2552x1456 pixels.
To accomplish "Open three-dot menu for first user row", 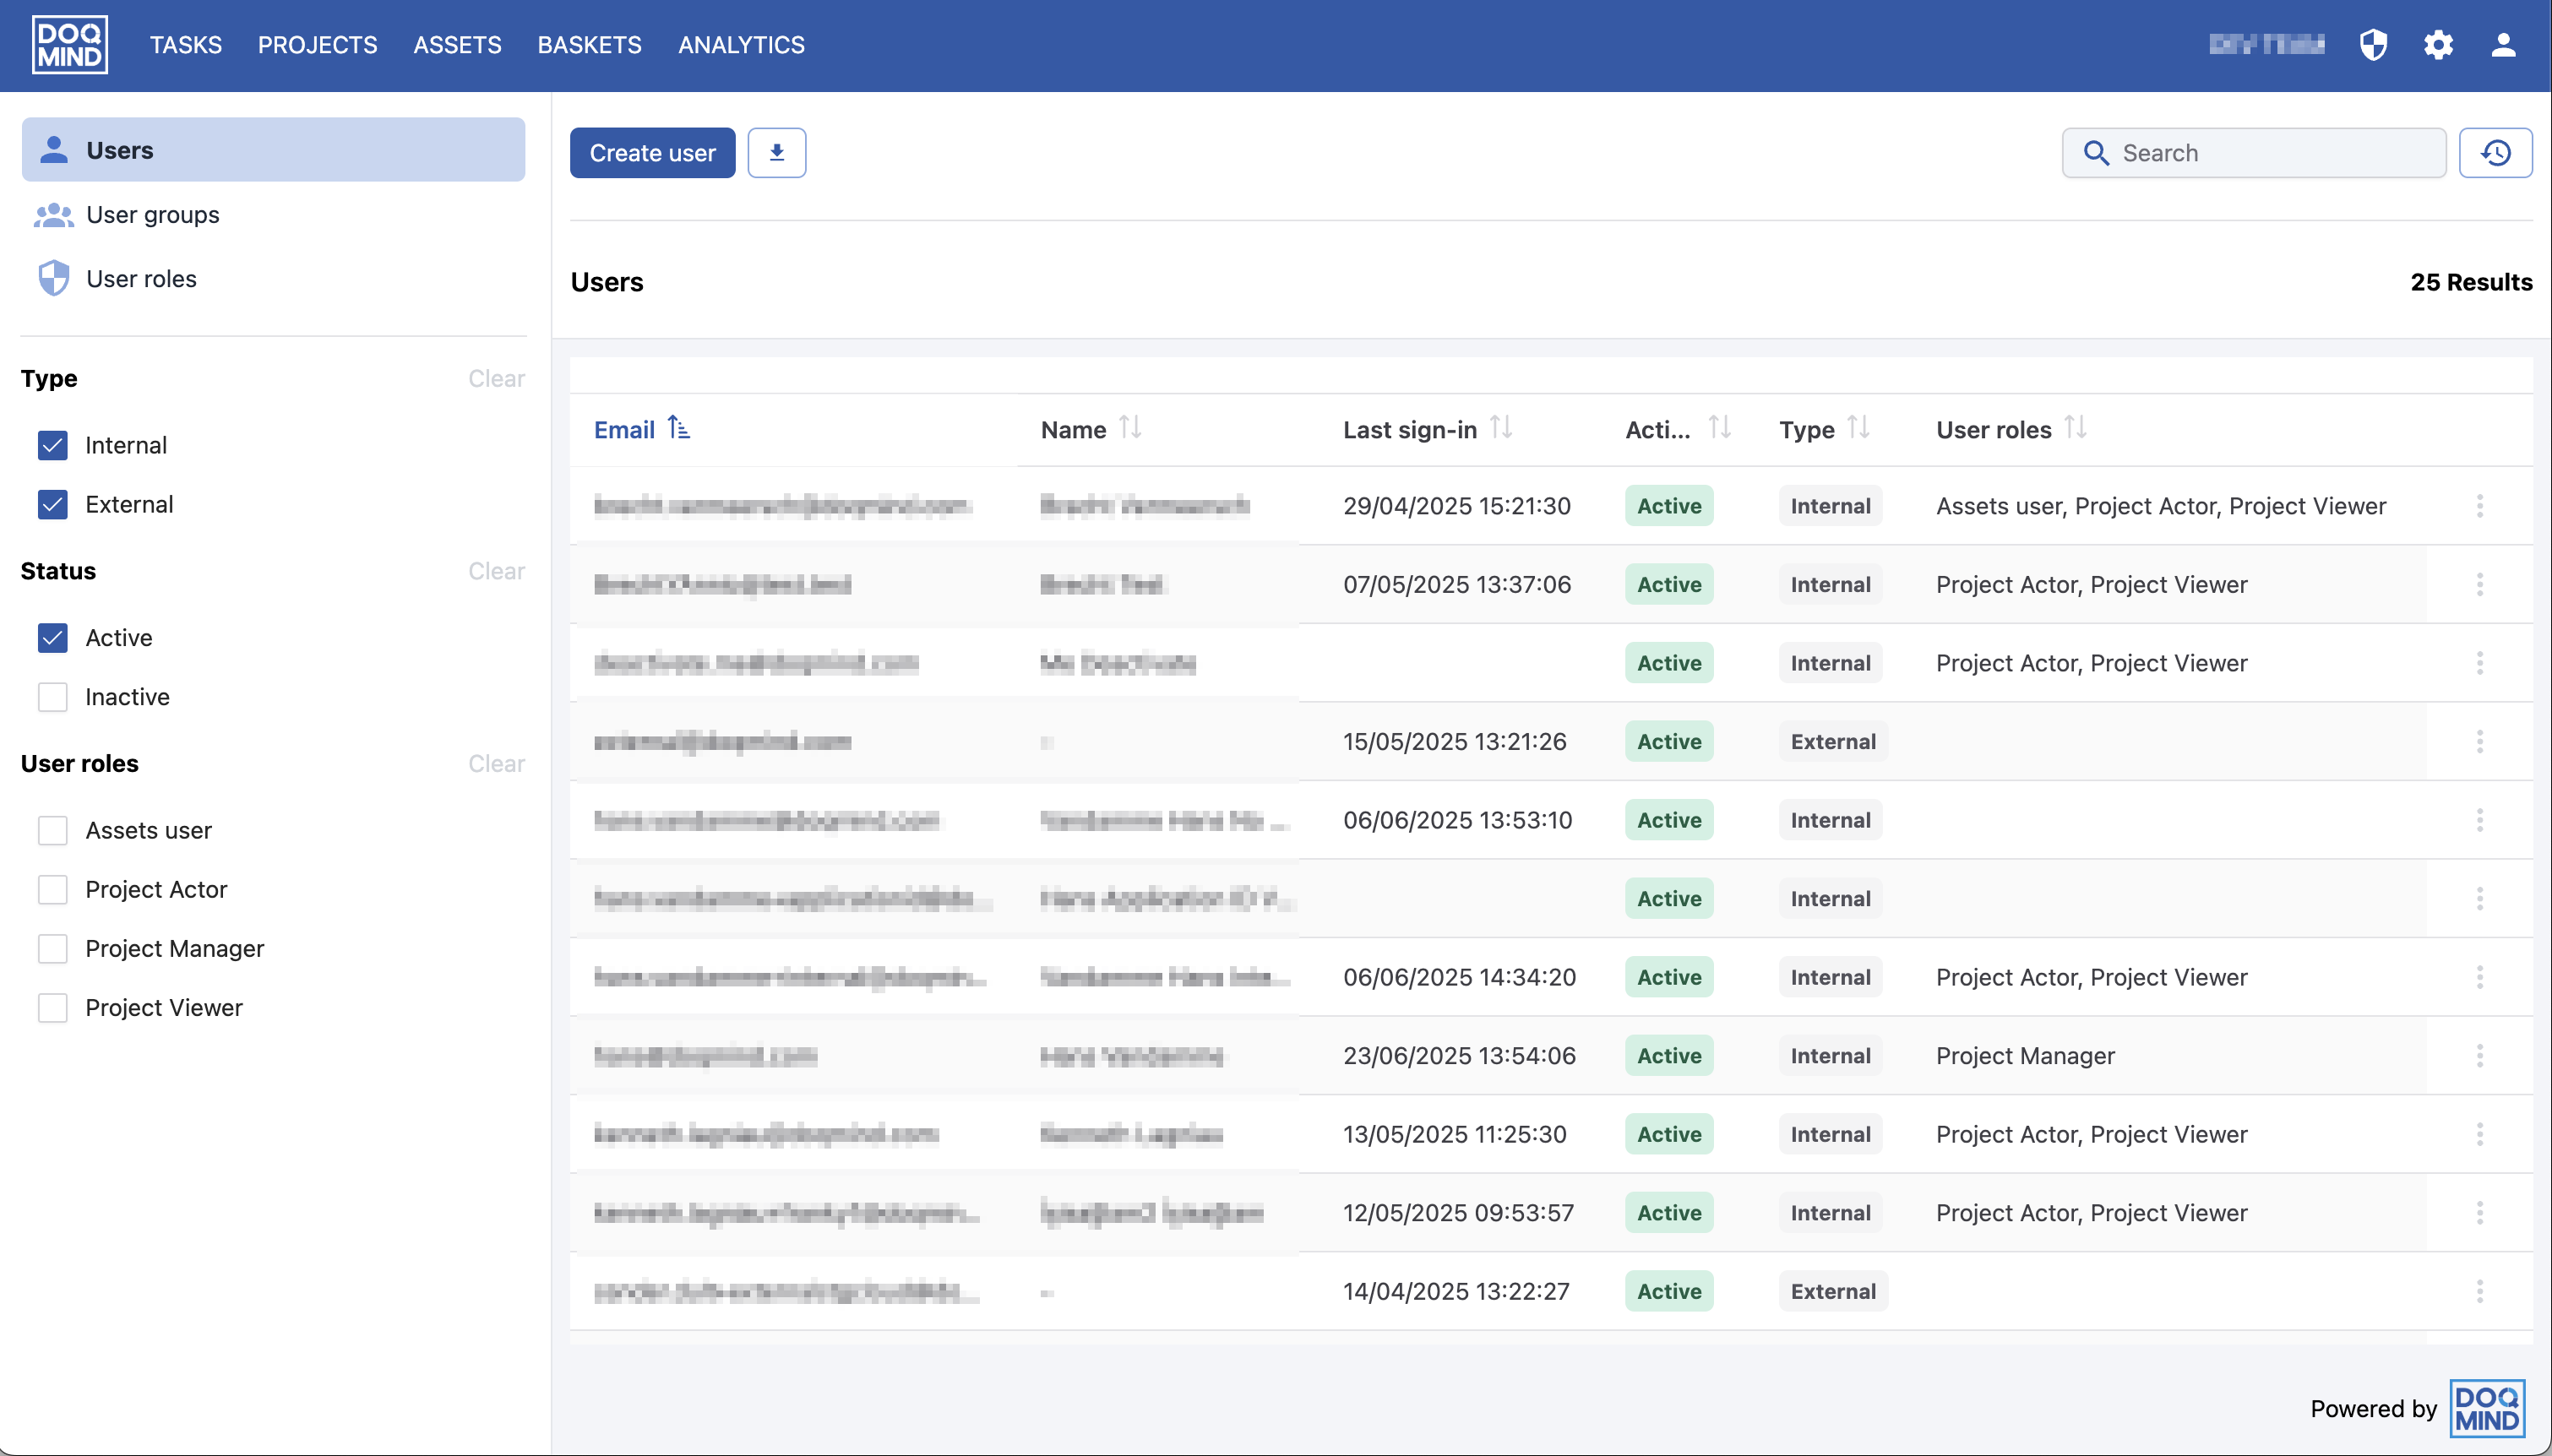I will coord(2479,506).
